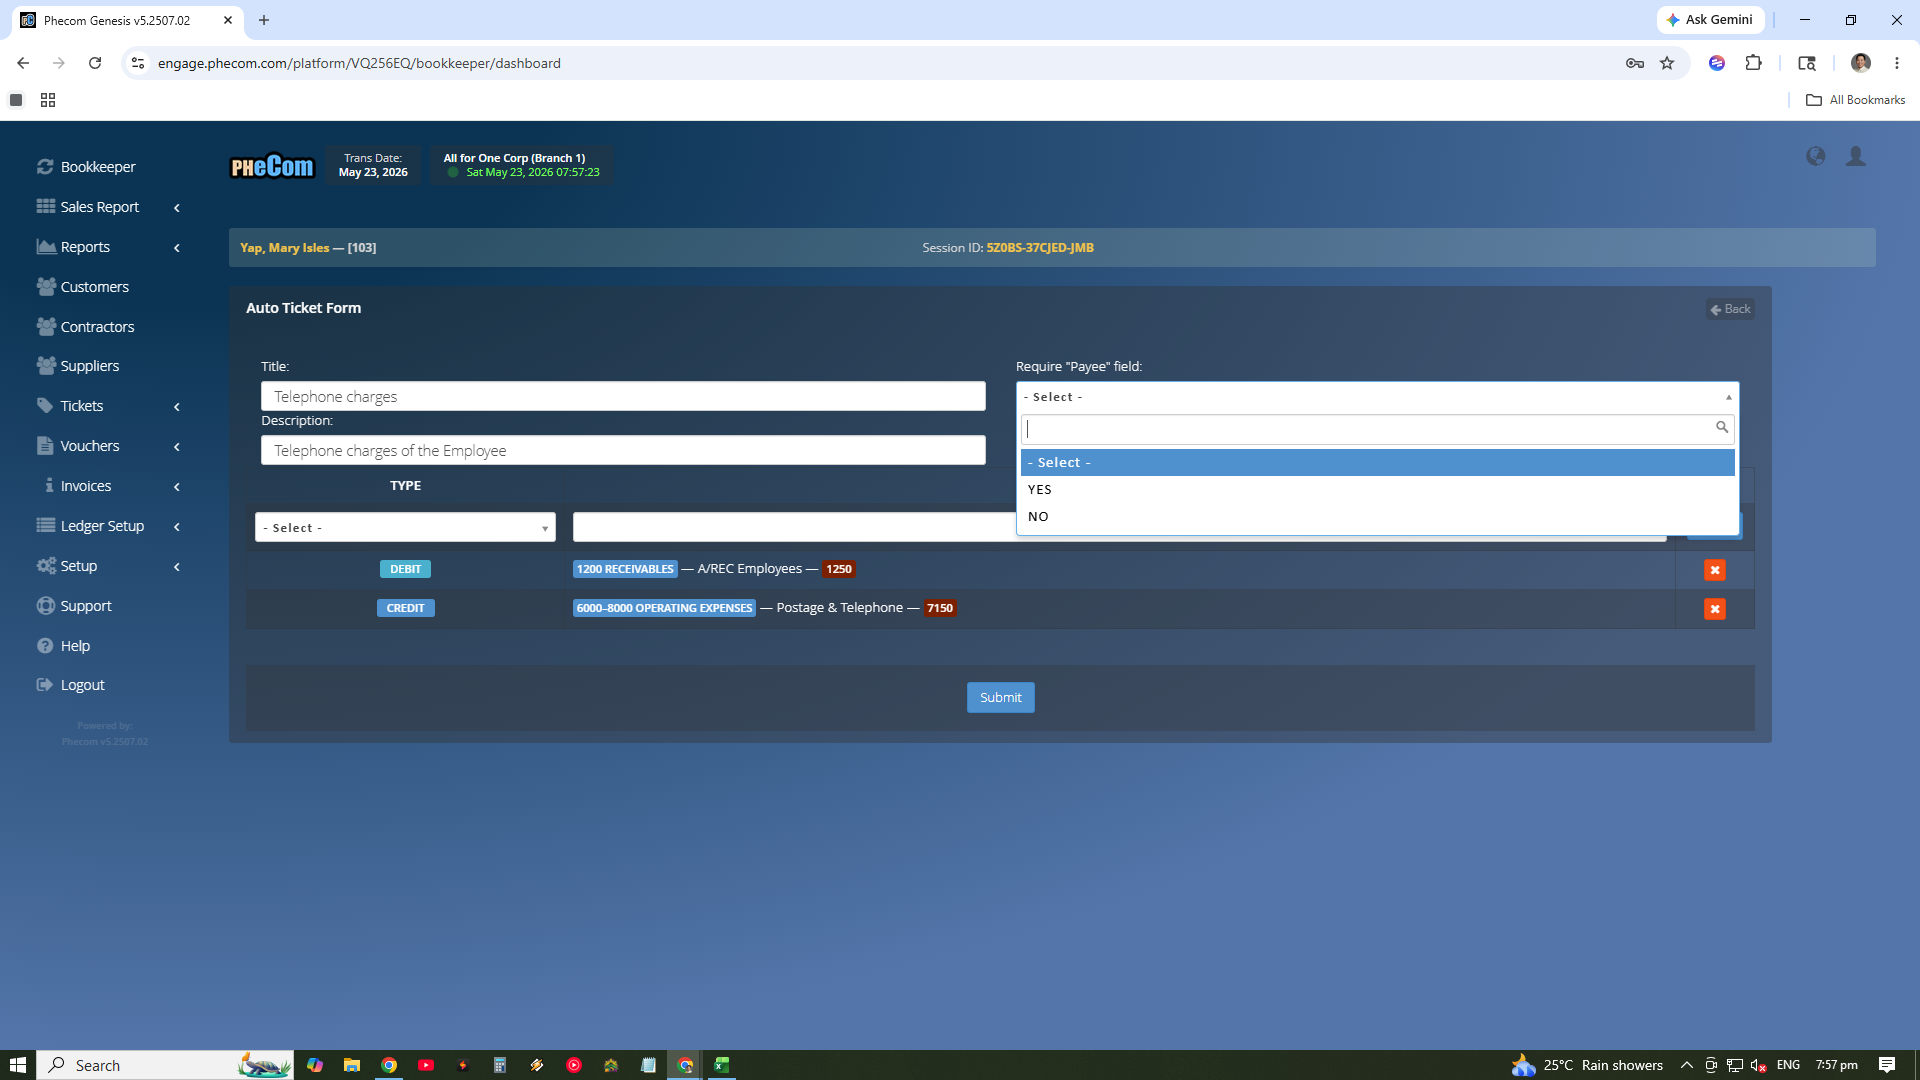Open File Explorer from taskbar
Image resolution: width=1920 pixels, height=1080 pixels.
click(351, 1065)
